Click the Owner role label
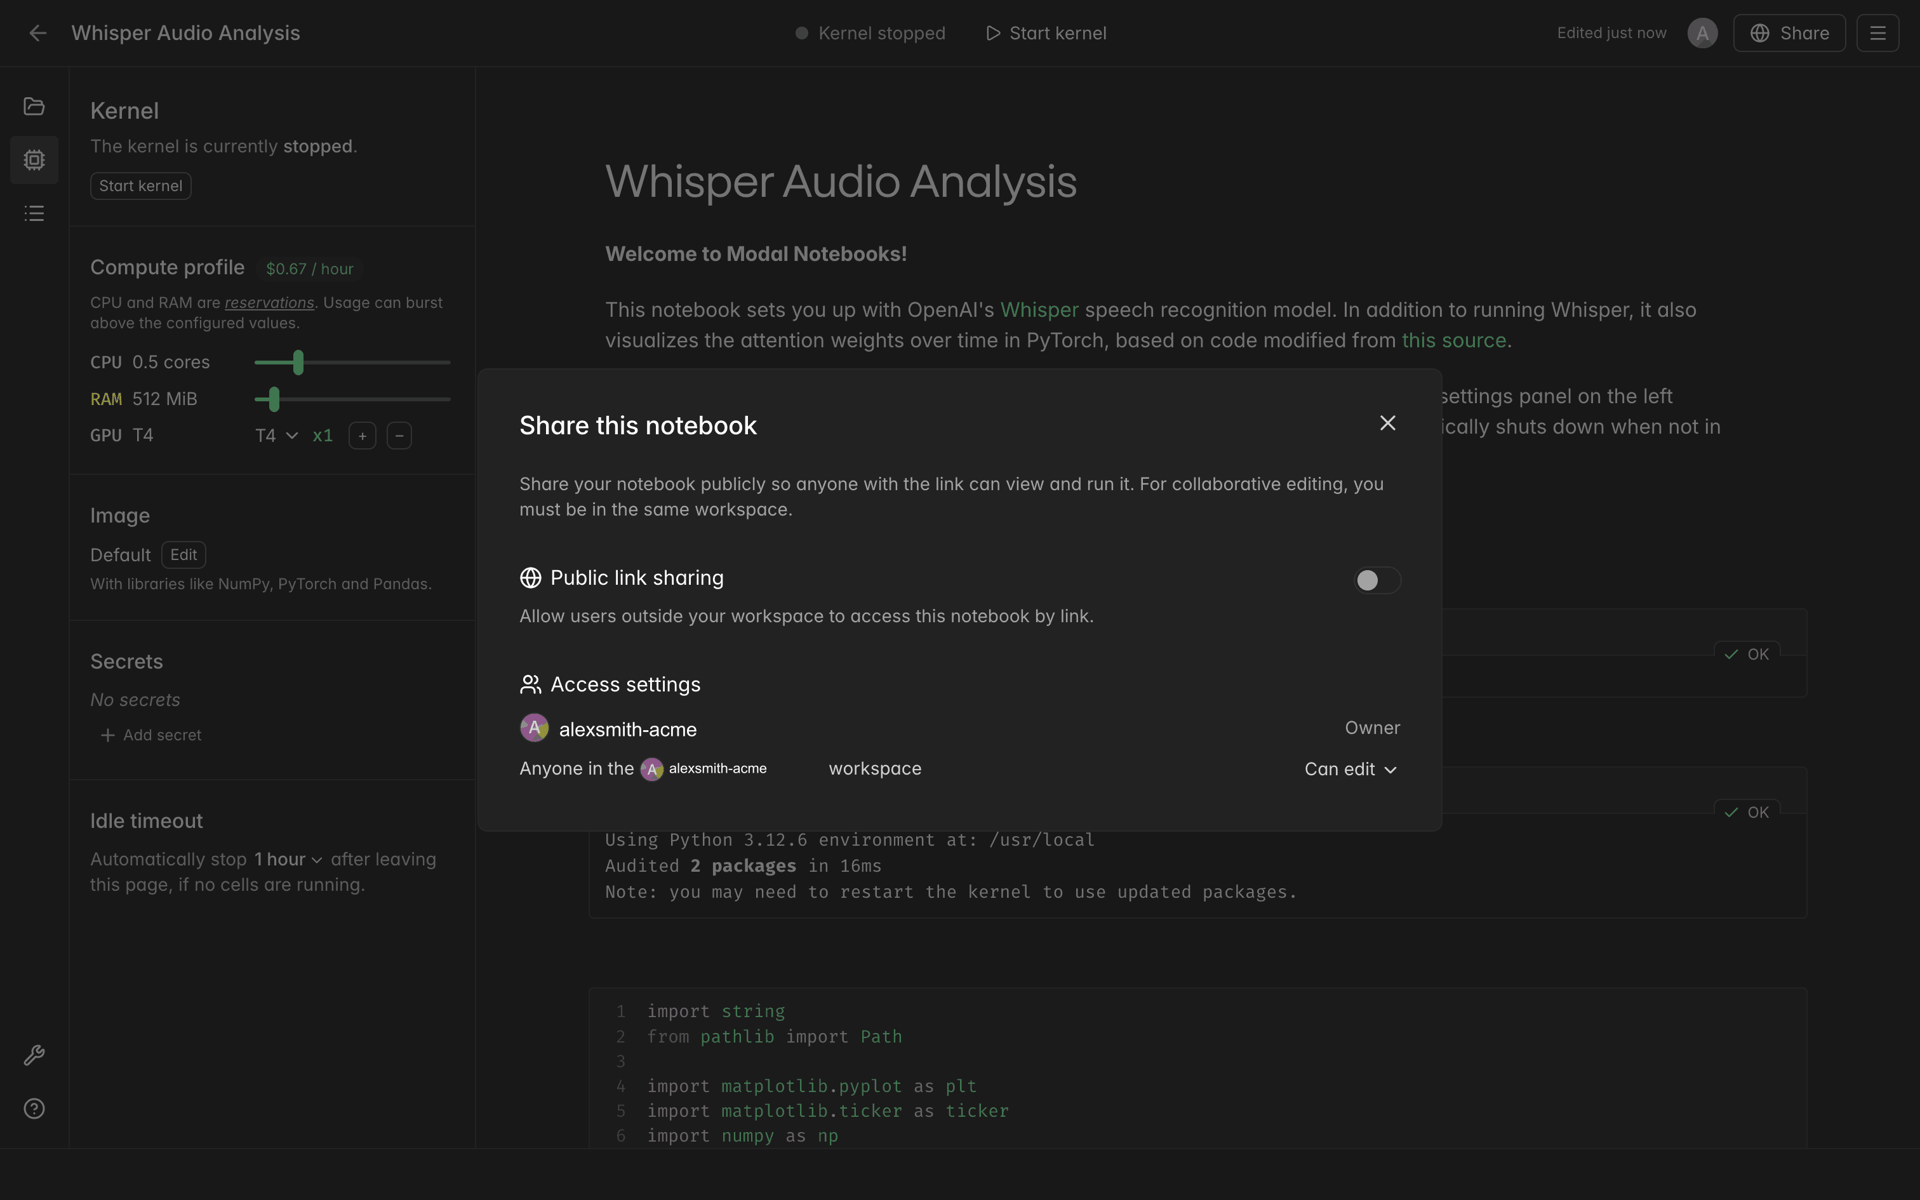 tap(1372, 728)
